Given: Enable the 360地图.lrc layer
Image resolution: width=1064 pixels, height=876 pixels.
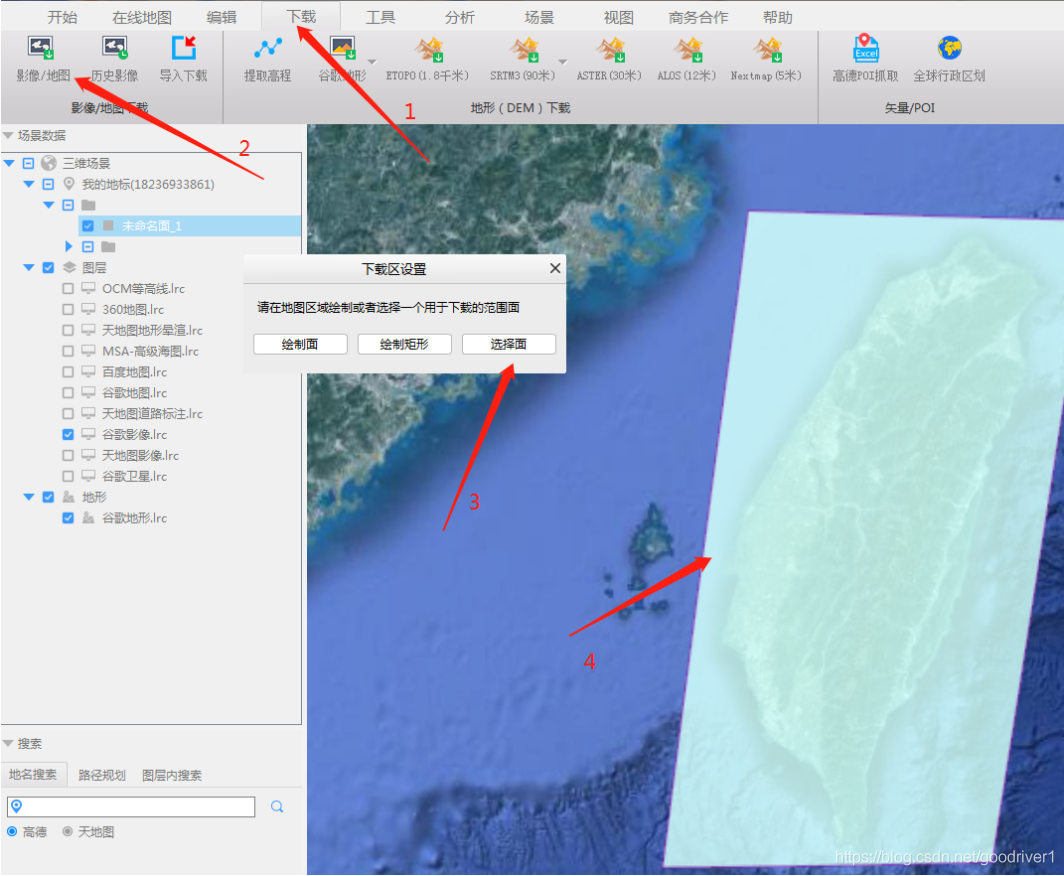Looking at the screenshot, I should pyautogui.click(x=68, y=309).
